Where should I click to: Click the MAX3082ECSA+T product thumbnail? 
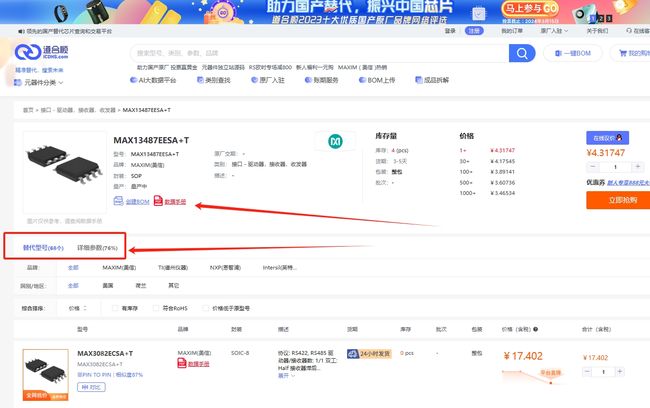point(46,375)
